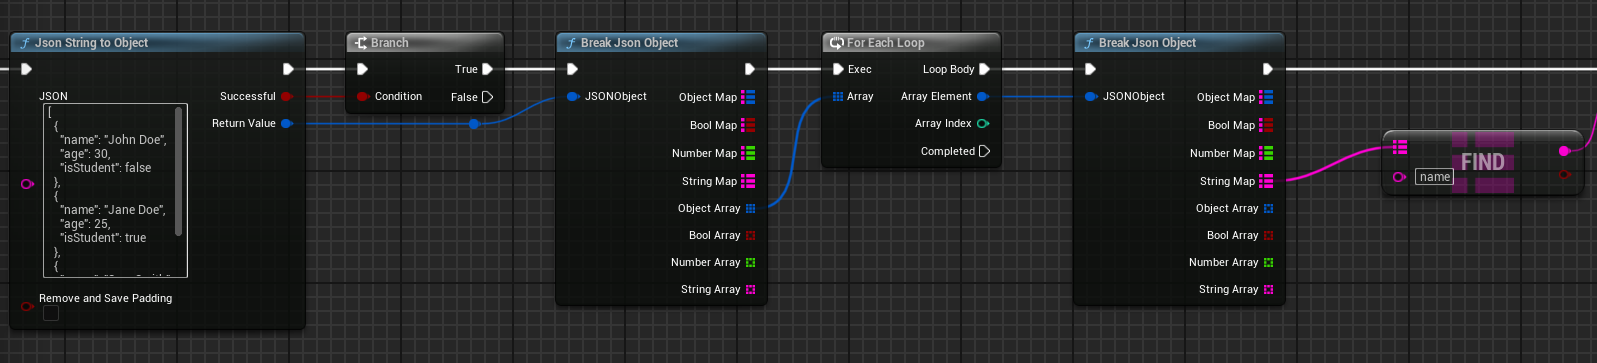Select the Json String to Object node title
This screenshot has width=1597, height=363.
91,43
